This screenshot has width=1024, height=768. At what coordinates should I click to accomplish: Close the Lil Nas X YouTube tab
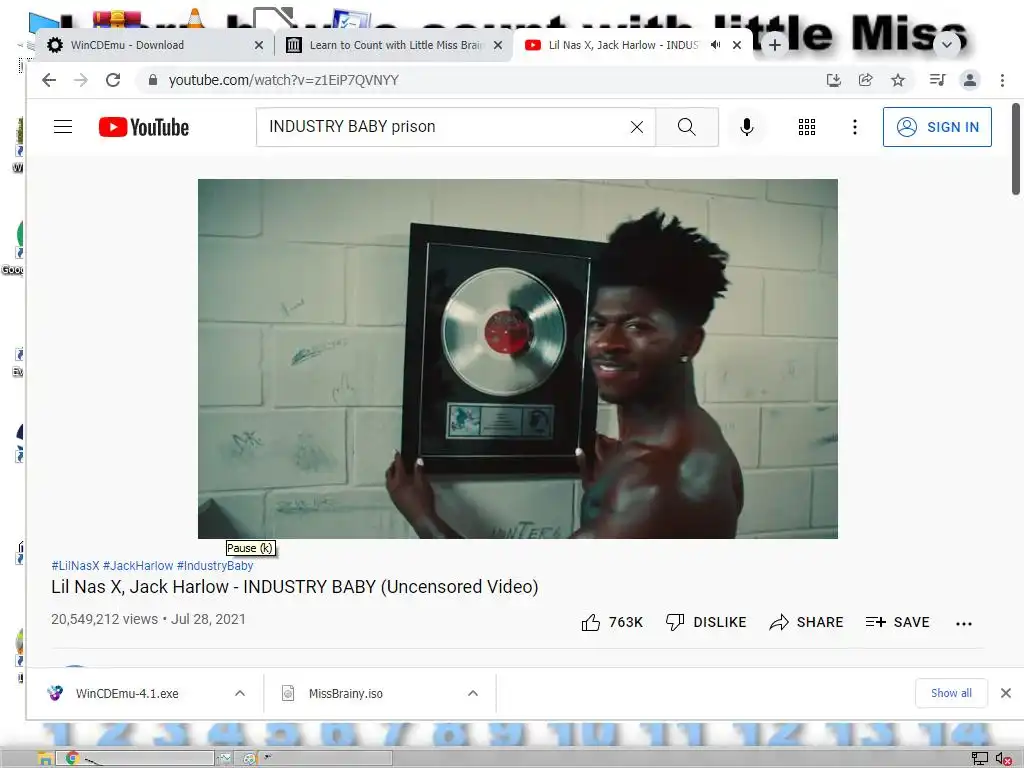click(737, 45)
